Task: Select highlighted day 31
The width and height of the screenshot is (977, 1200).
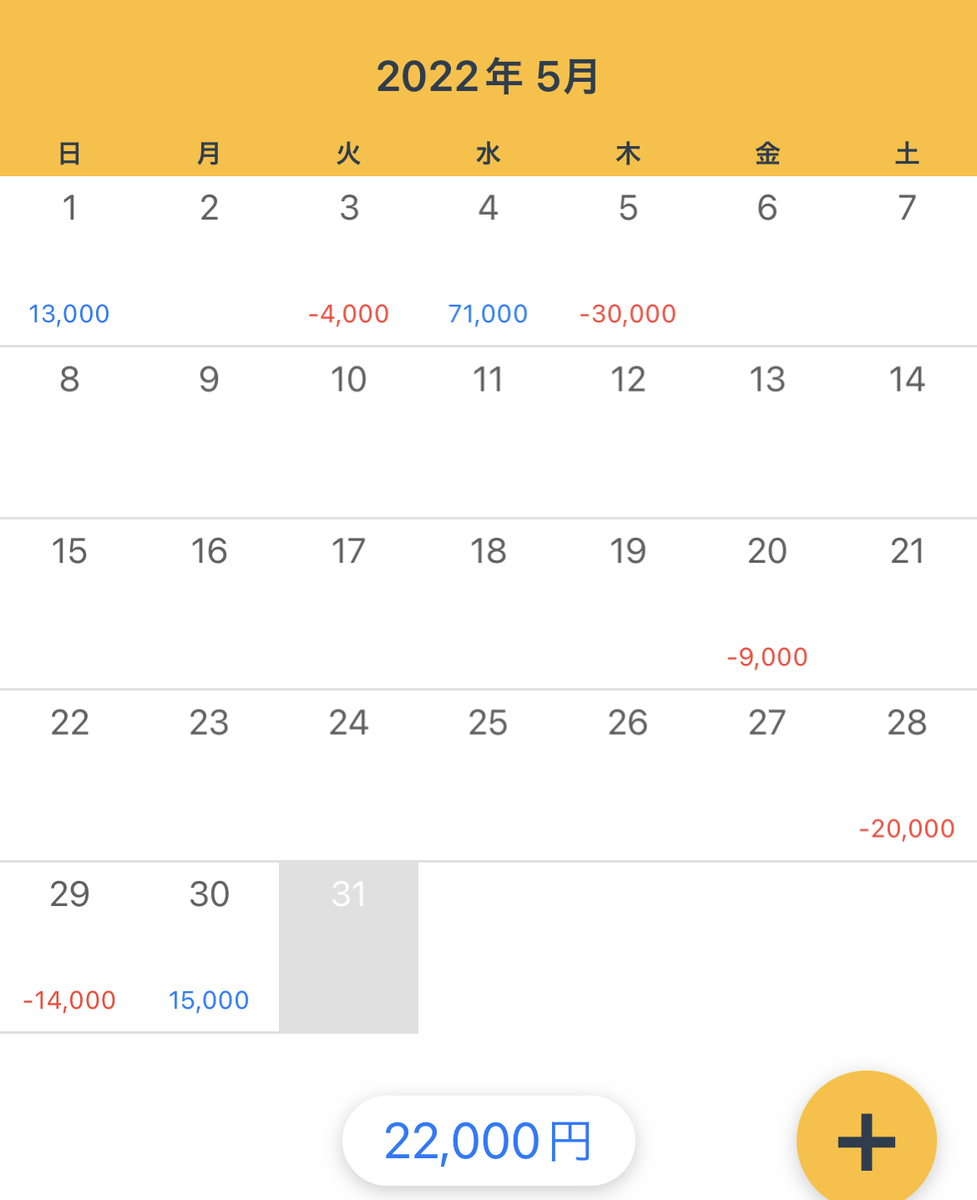Action: pyautogui.click(x=349, y=947)
